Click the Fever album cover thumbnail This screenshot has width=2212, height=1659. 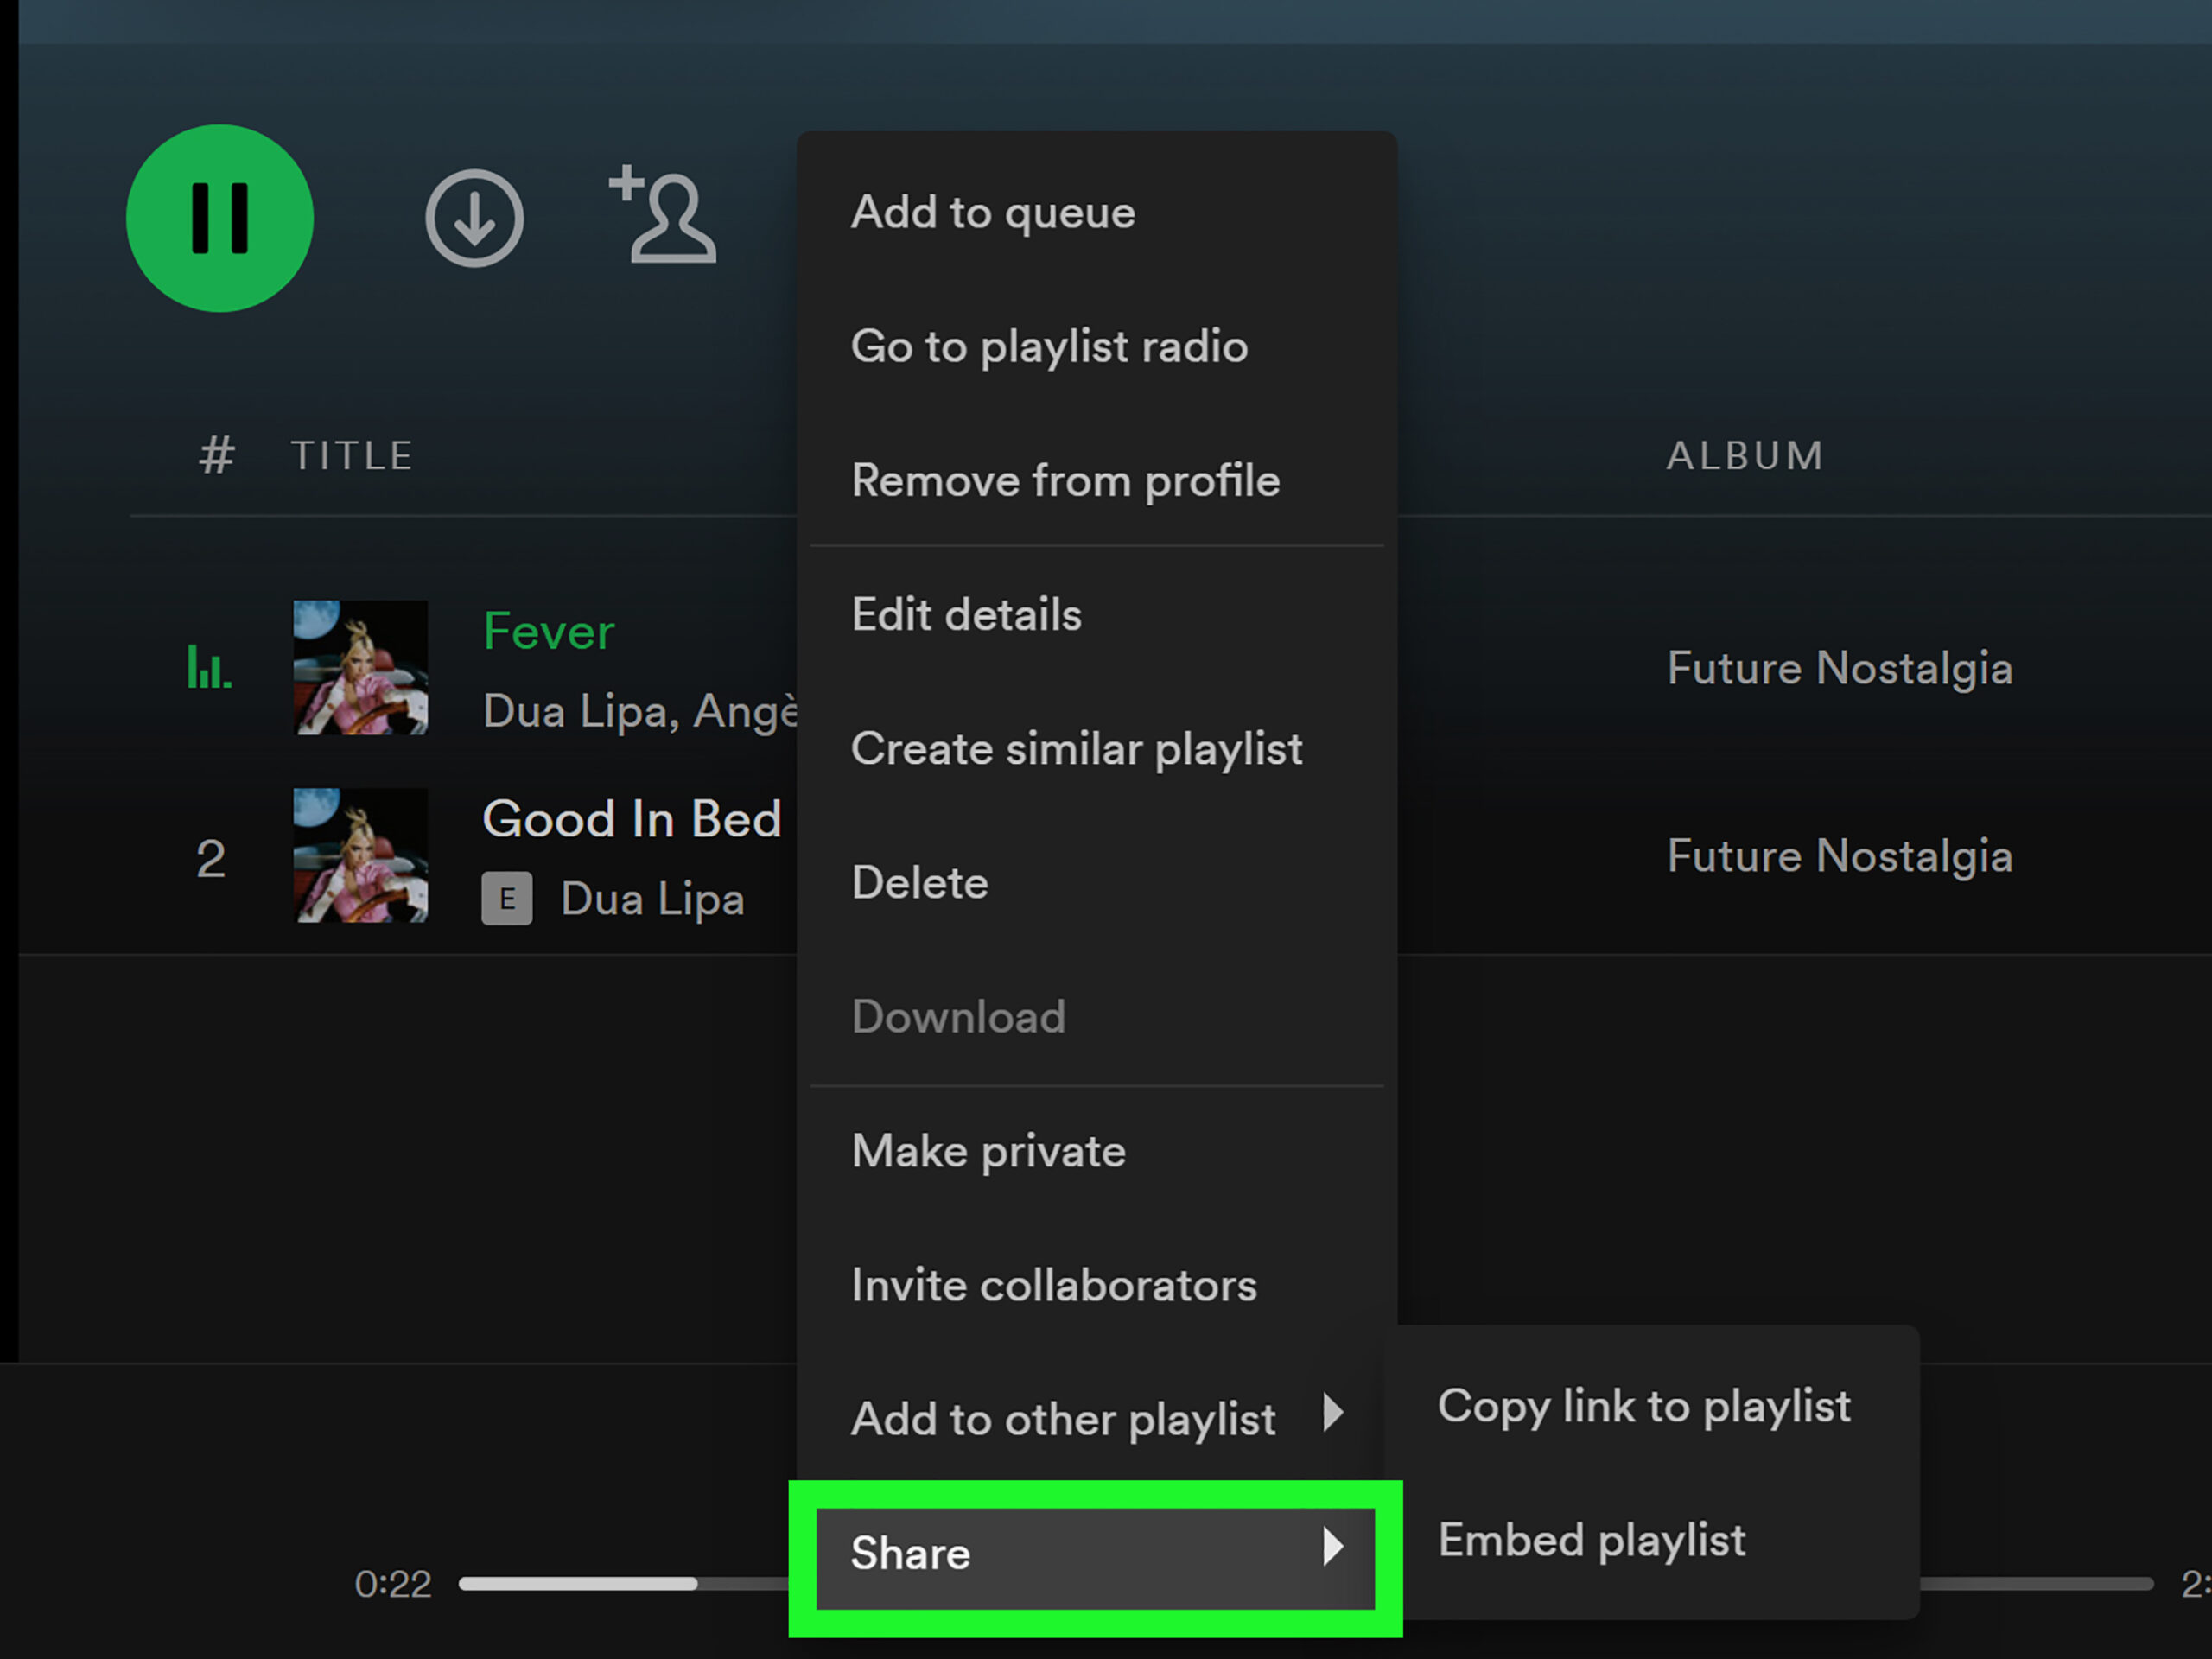[x=360, y=667]
